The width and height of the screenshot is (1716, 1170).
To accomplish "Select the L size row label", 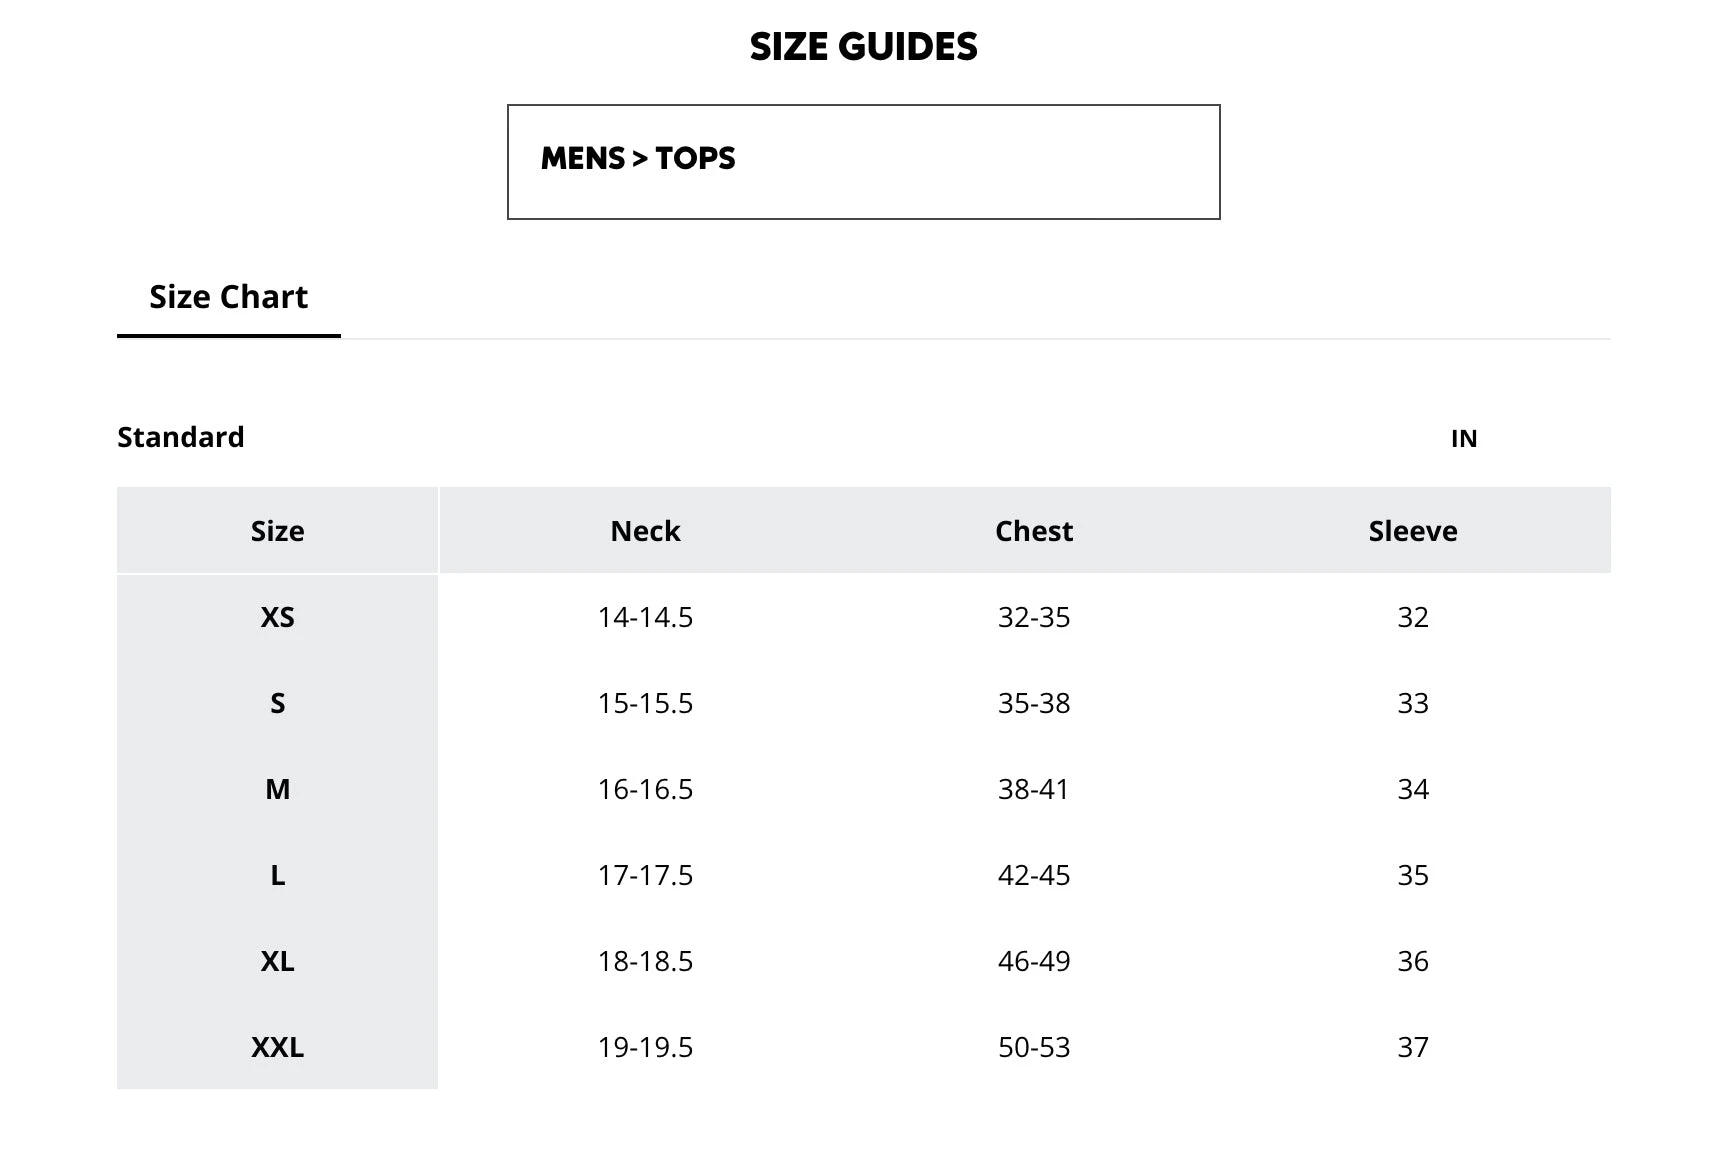I will click(277, 875).
